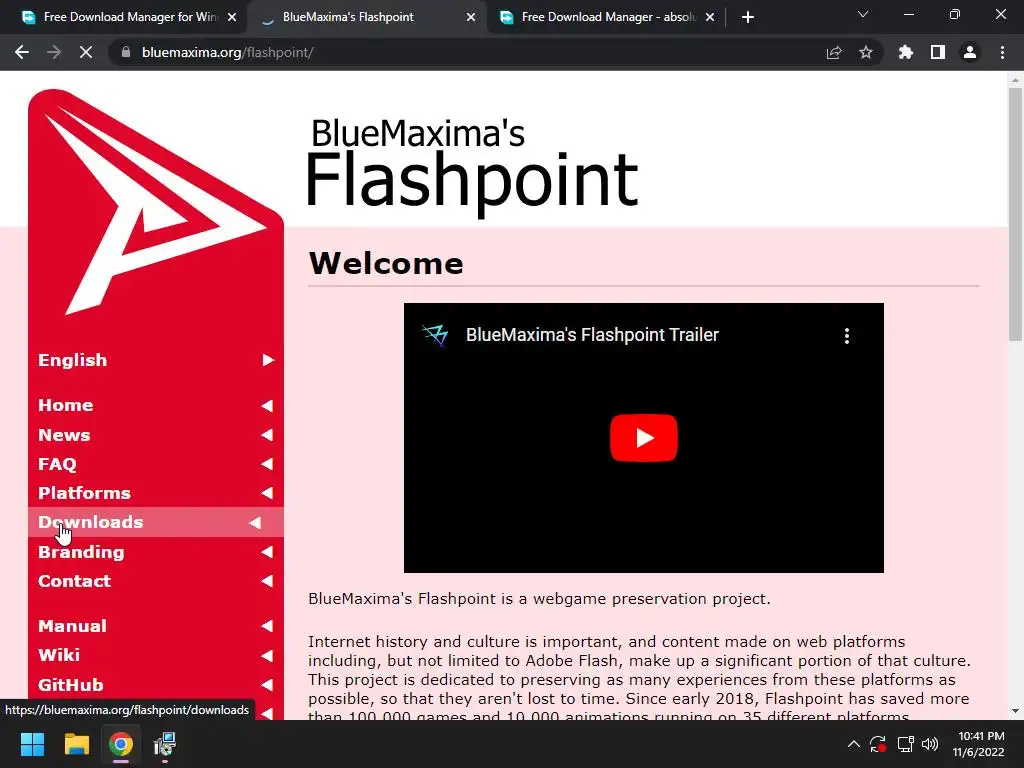Go back using the browser back arrow

click(22, 52)
